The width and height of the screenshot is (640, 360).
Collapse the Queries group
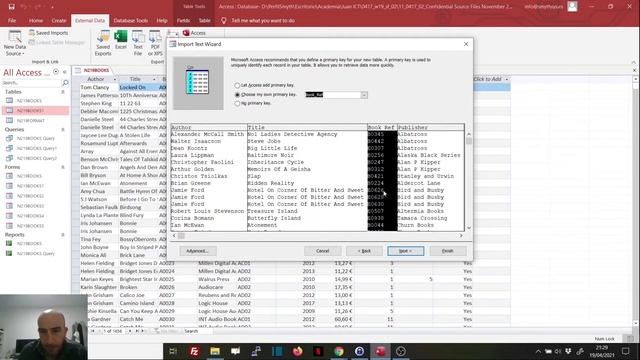tap(63, 129)
